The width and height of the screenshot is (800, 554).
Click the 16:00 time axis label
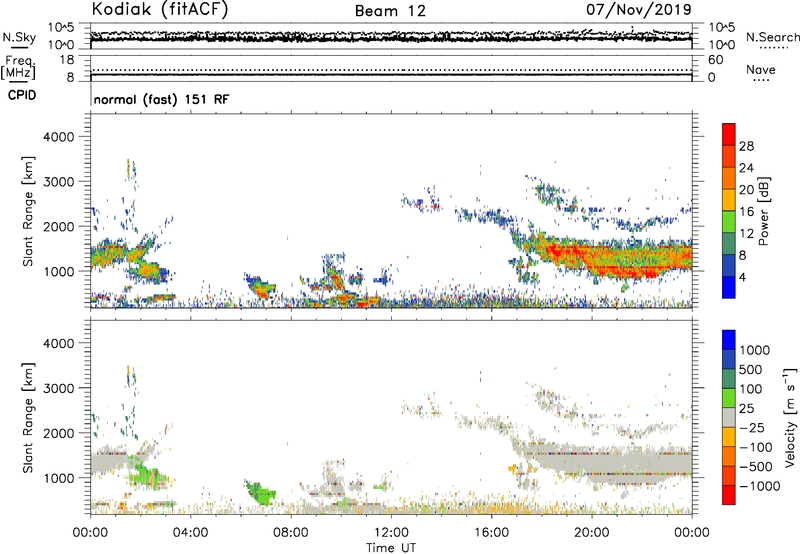(491, 533)
